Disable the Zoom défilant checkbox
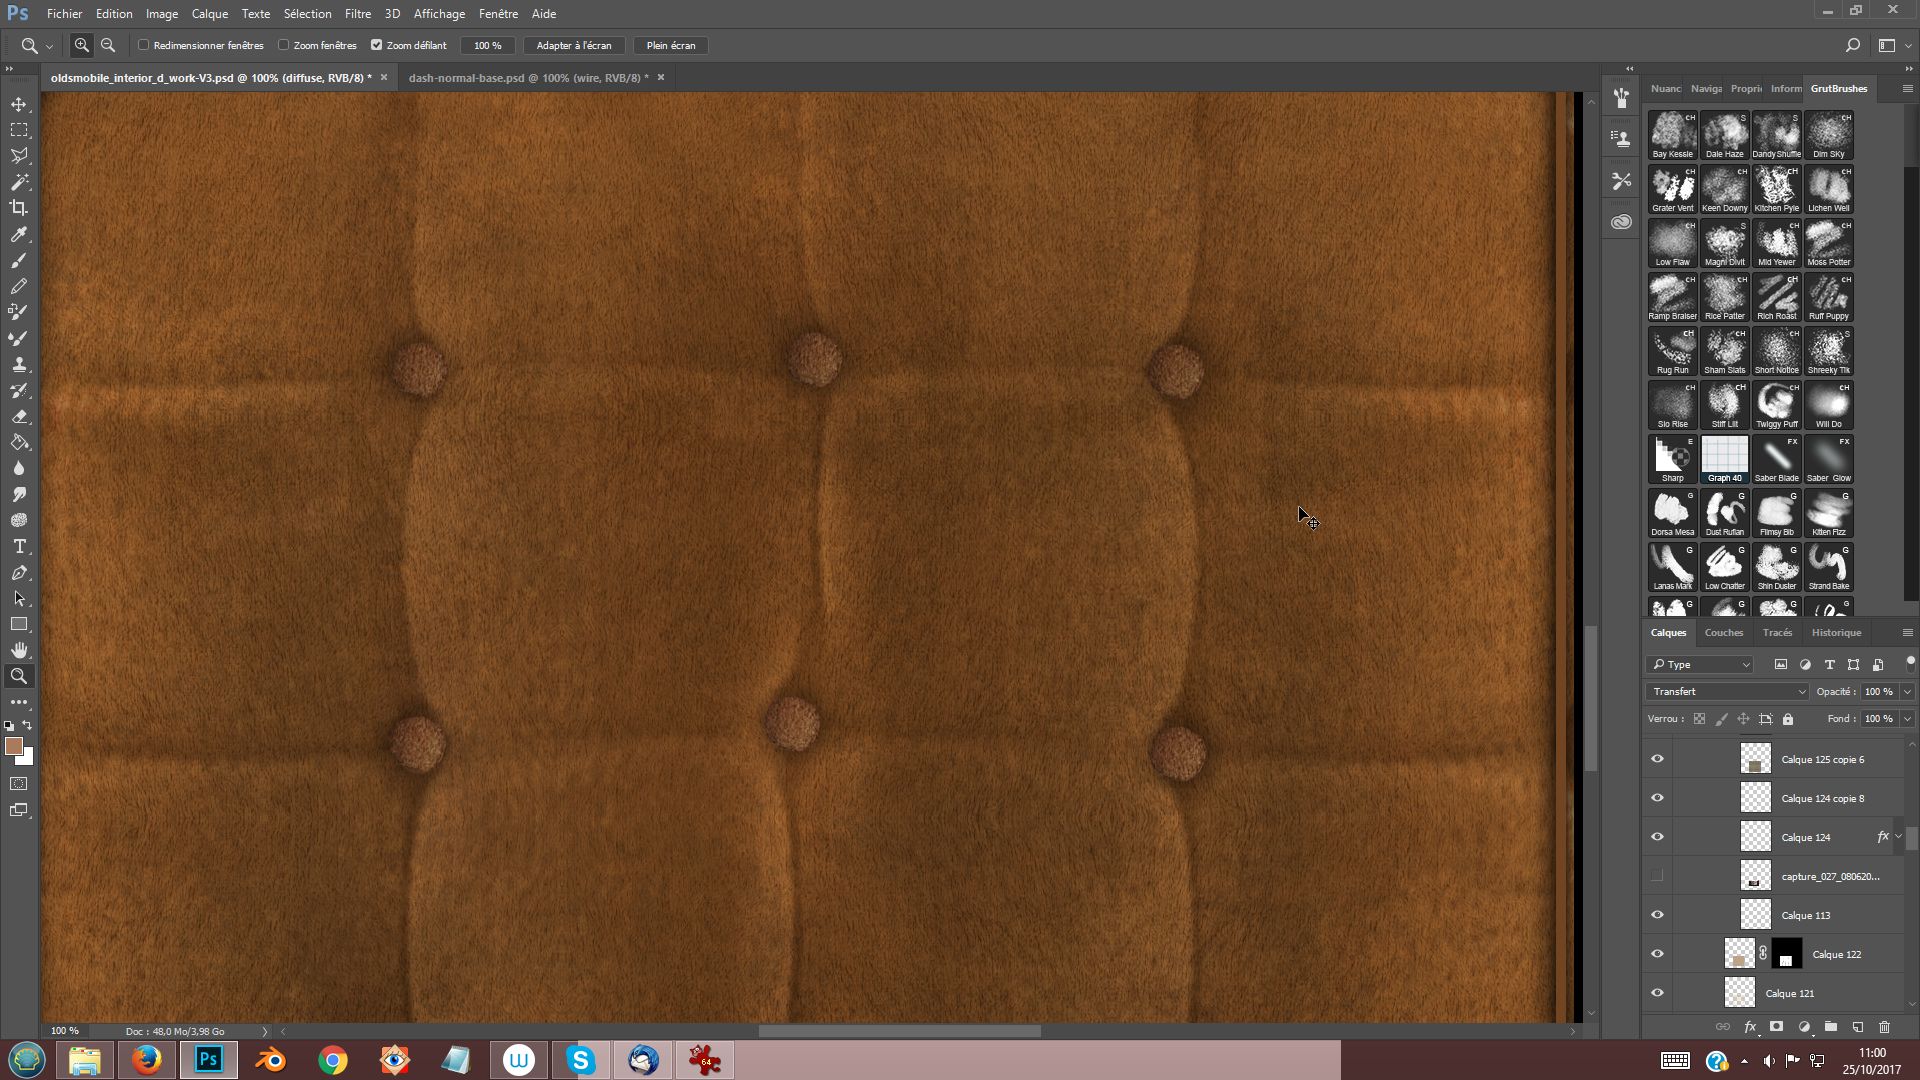The image size is (1920, 1080). tap(377, 45)
